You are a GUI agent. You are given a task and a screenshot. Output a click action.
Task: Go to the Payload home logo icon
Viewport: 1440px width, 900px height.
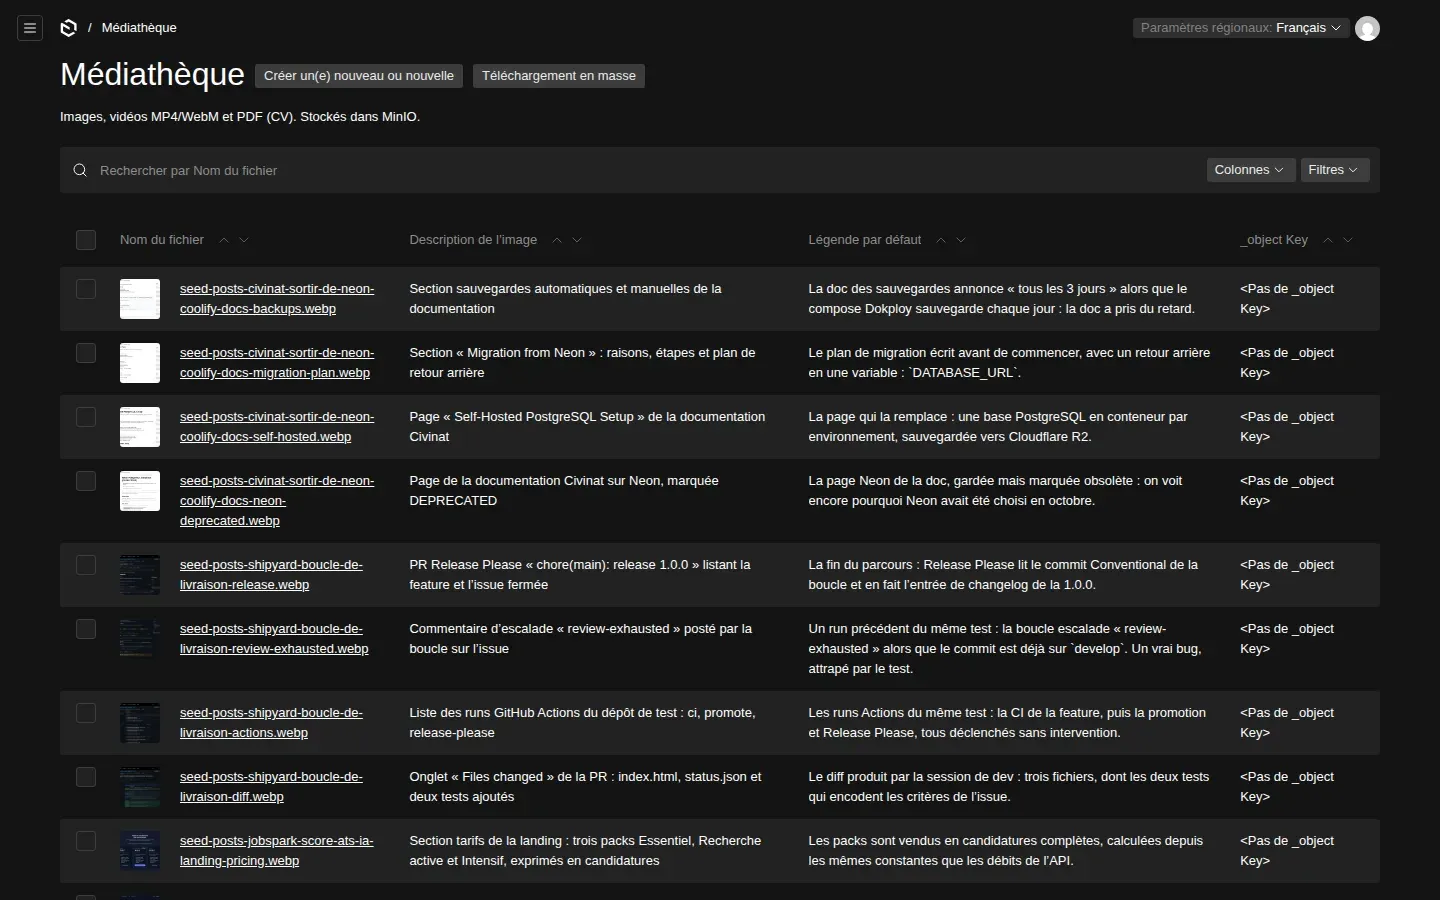tap(68, 28)
